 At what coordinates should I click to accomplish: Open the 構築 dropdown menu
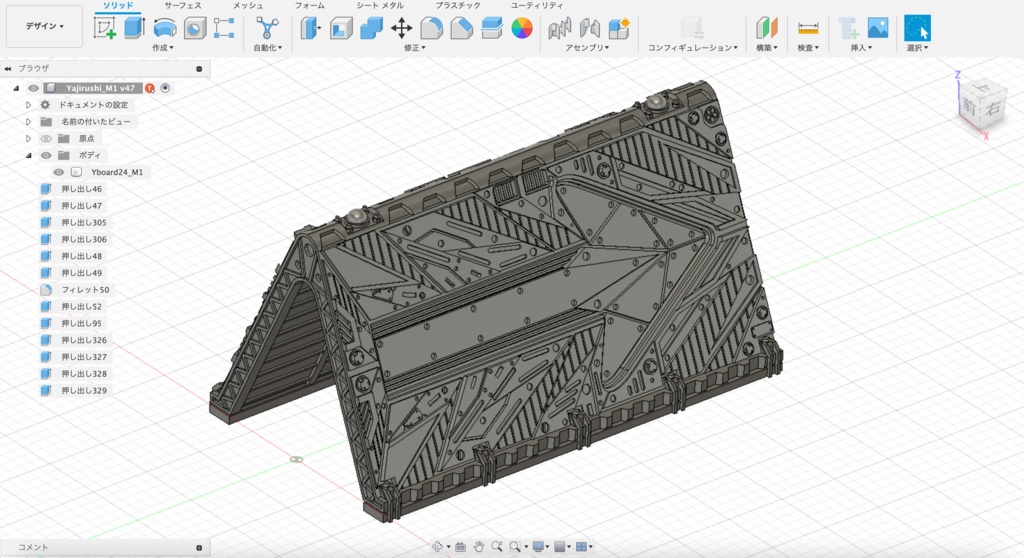[767, 48]
